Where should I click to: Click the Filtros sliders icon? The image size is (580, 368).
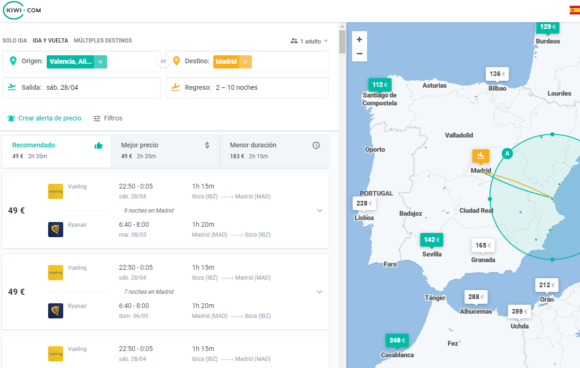pos(97,118)
